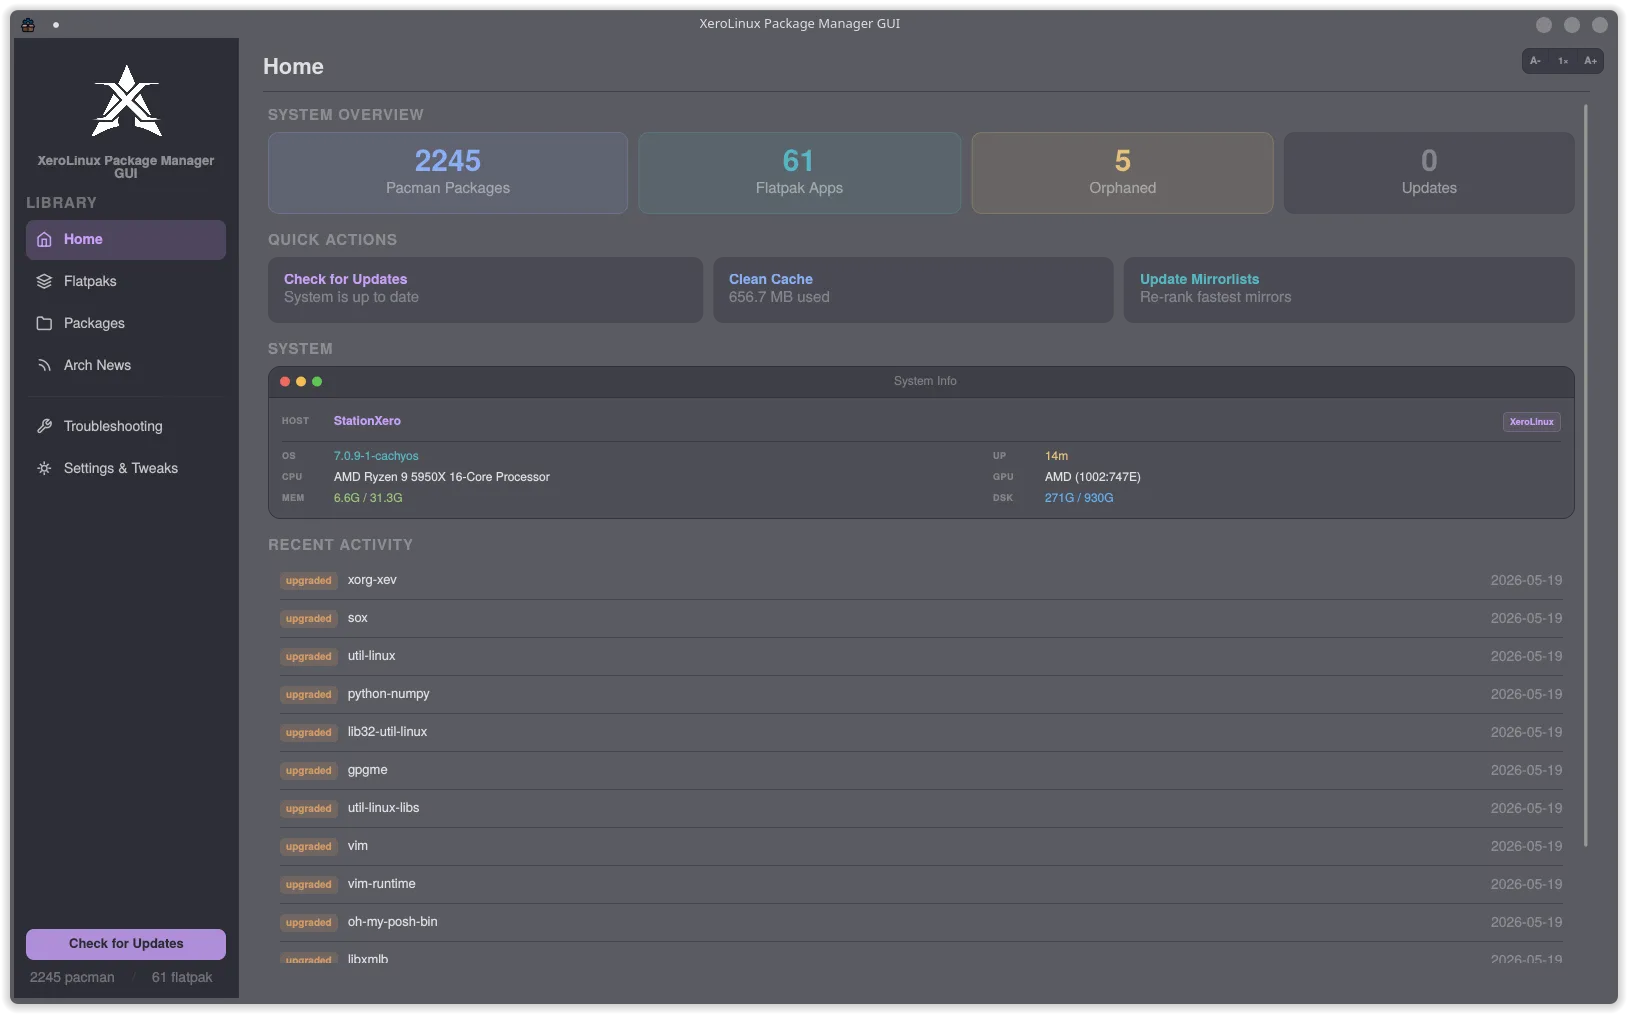Click green dot in System Info header
Screen dimensions: 1628x1014
317,382
